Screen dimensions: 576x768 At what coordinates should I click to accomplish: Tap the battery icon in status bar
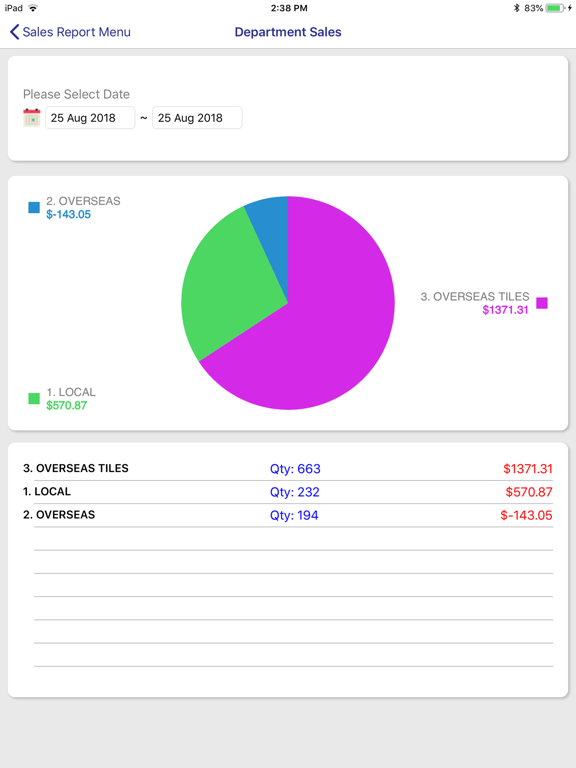point(555,8)
